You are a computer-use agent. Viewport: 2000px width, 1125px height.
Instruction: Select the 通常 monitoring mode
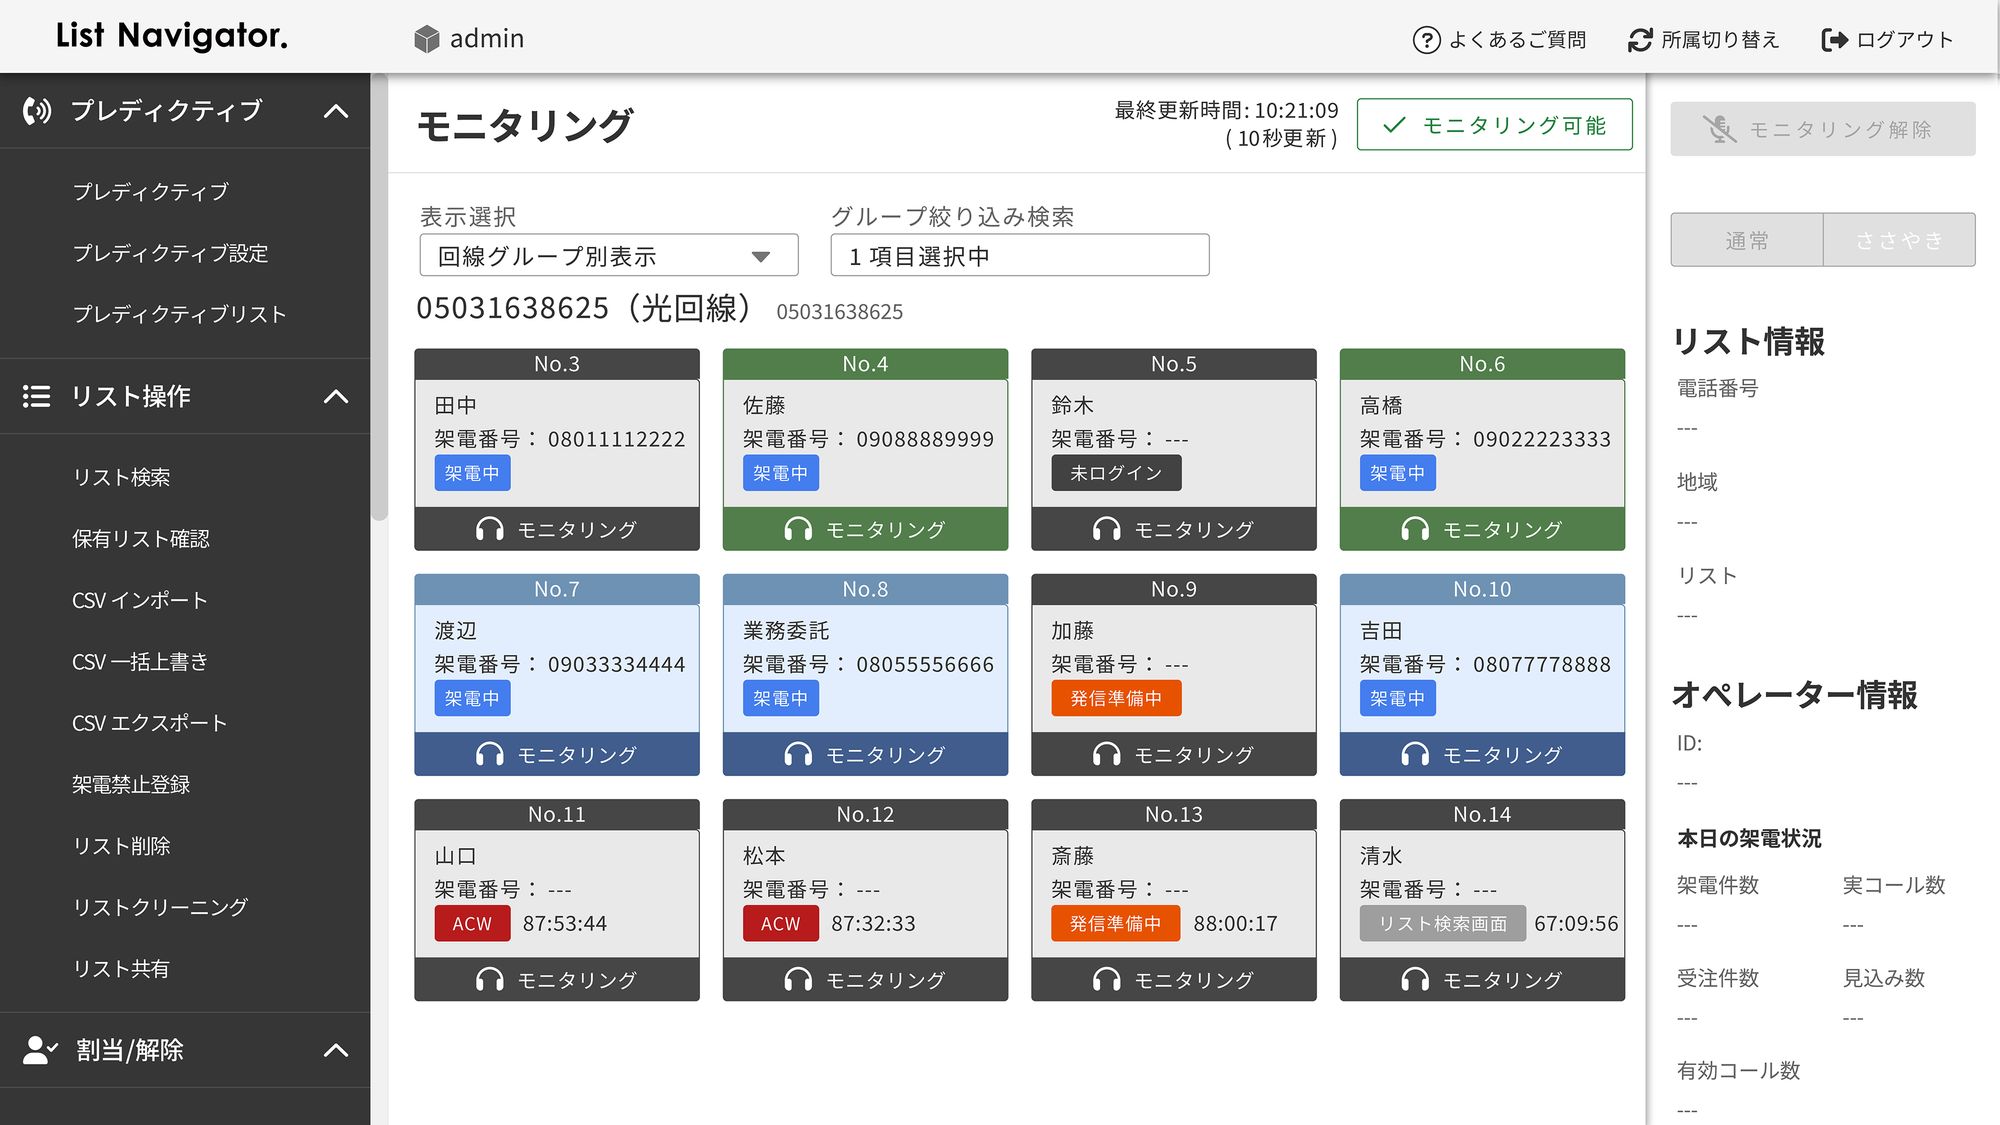[1746, 240]
